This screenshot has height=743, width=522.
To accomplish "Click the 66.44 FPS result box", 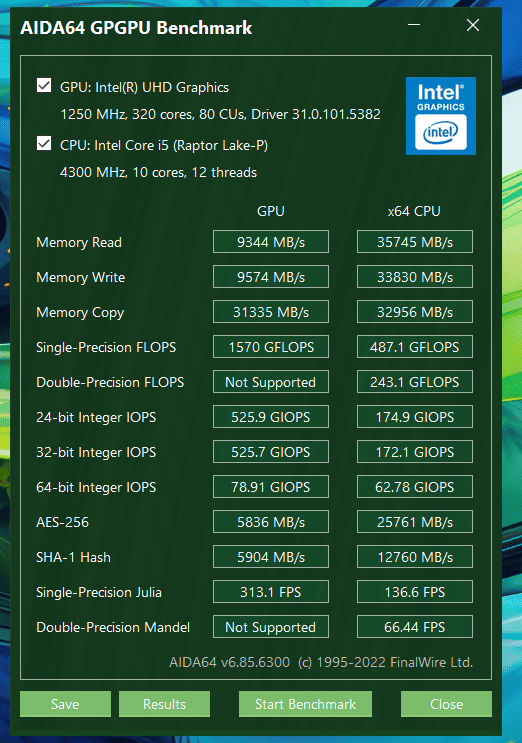I will 414,627.
